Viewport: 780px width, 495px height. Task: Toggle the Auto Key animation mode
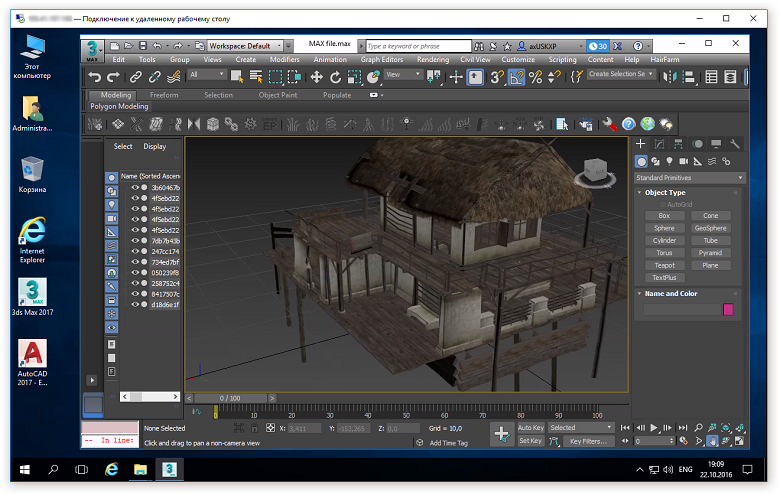pyautogui.click(x=530, y=427)
